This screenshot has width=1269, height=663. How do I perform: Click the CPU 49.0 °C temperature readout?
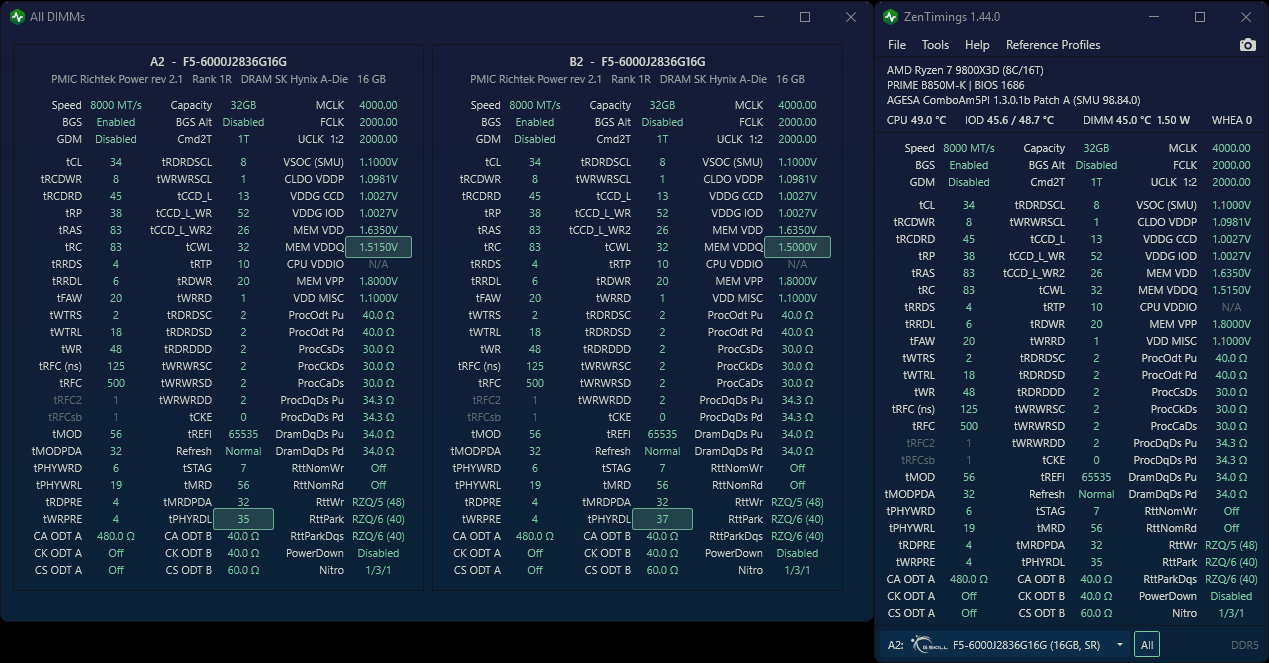click(x=916, y=120)
